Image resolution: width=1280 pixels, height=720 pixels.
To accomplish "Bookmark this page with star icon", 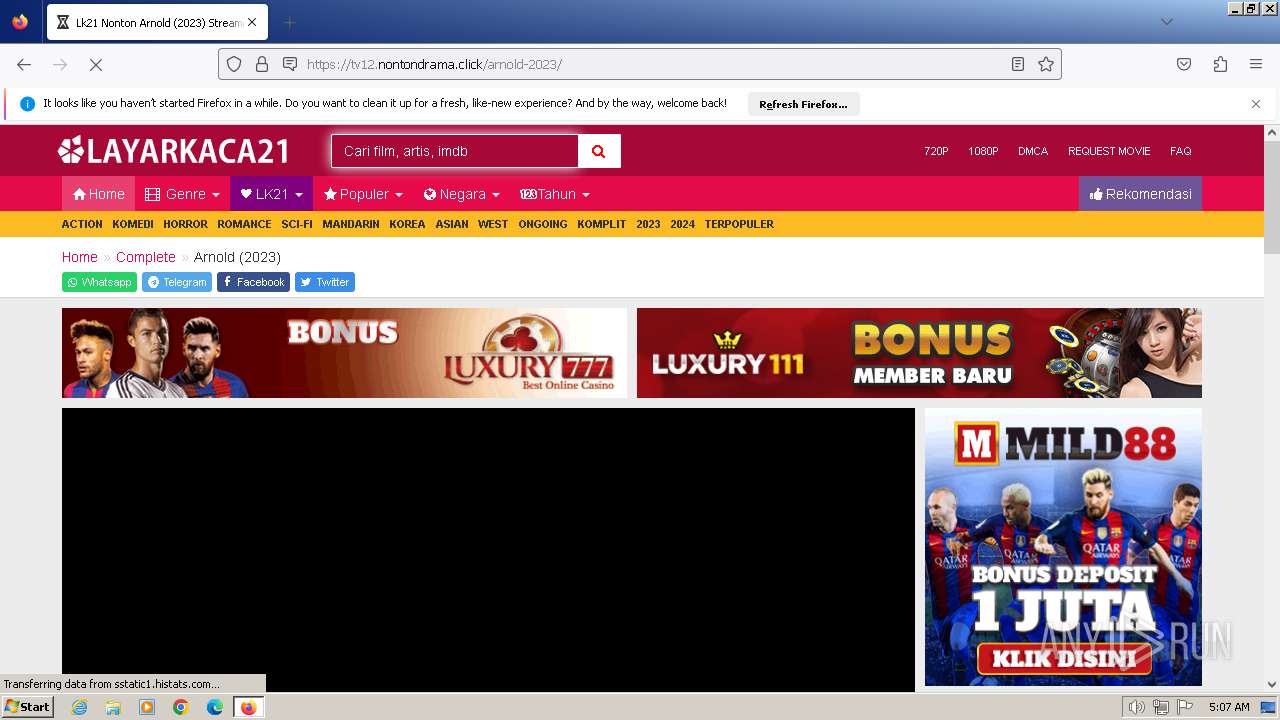I will [x=1046, y=64].
